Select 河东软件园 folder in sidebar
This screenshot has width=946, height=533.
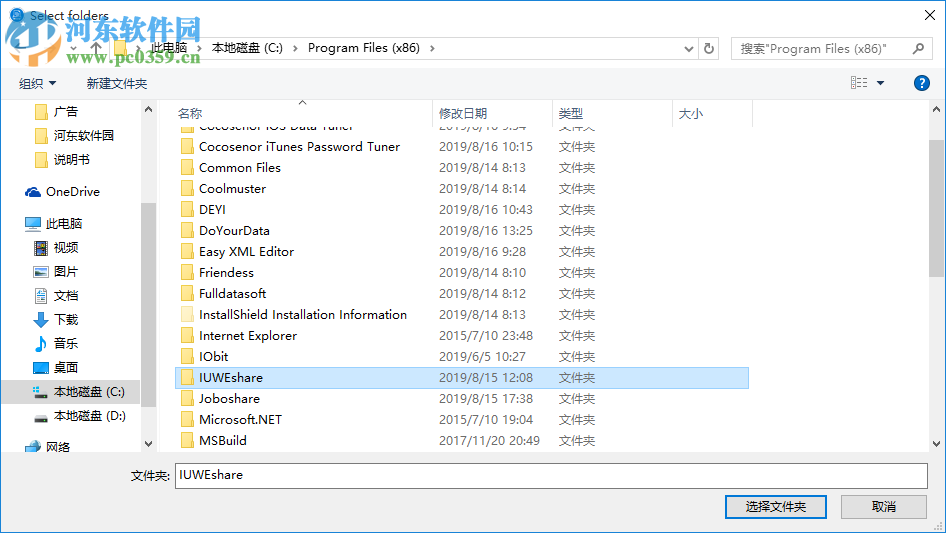pyautogui.click(x=74, y=136)
